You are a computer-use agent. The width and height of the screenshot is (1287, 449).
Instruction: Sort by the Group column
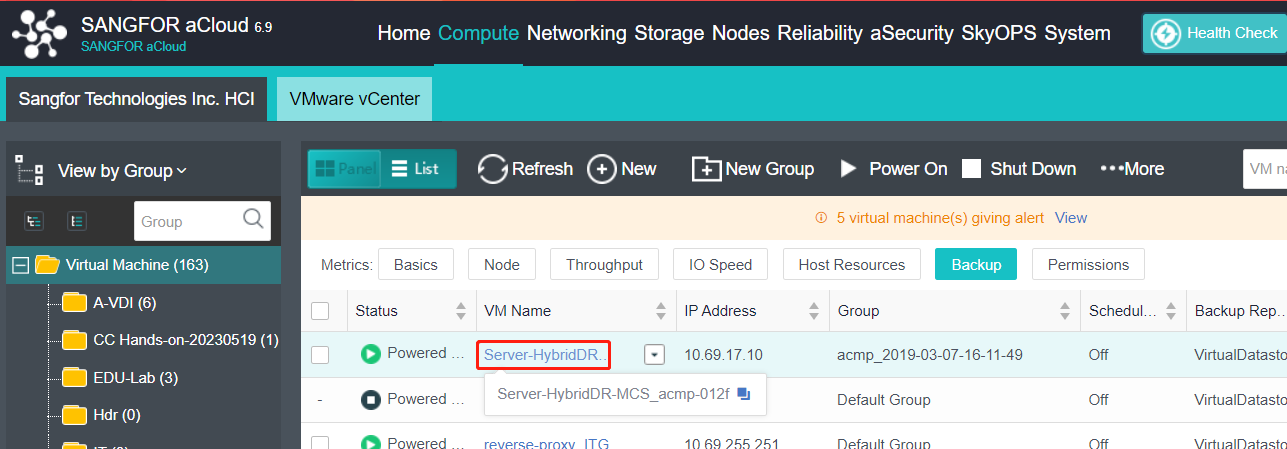pos(1066,311)
